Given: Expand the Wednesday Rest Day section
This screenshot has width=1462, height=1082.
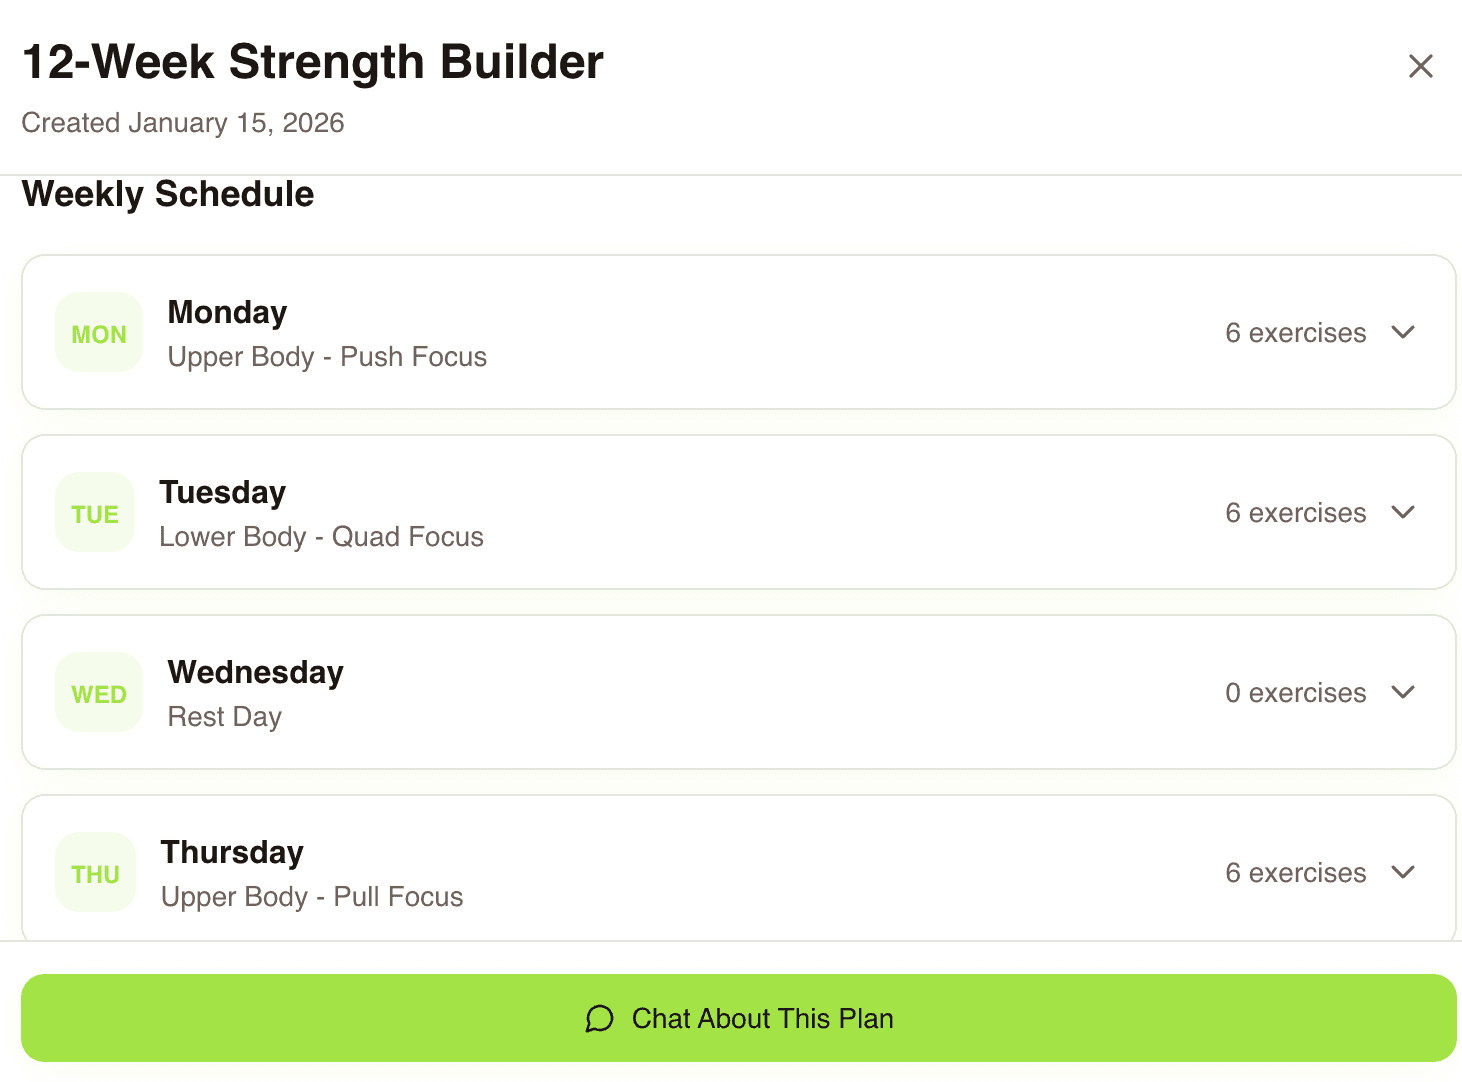Looking at the screenshot, I should click(x=1404, y=692).
